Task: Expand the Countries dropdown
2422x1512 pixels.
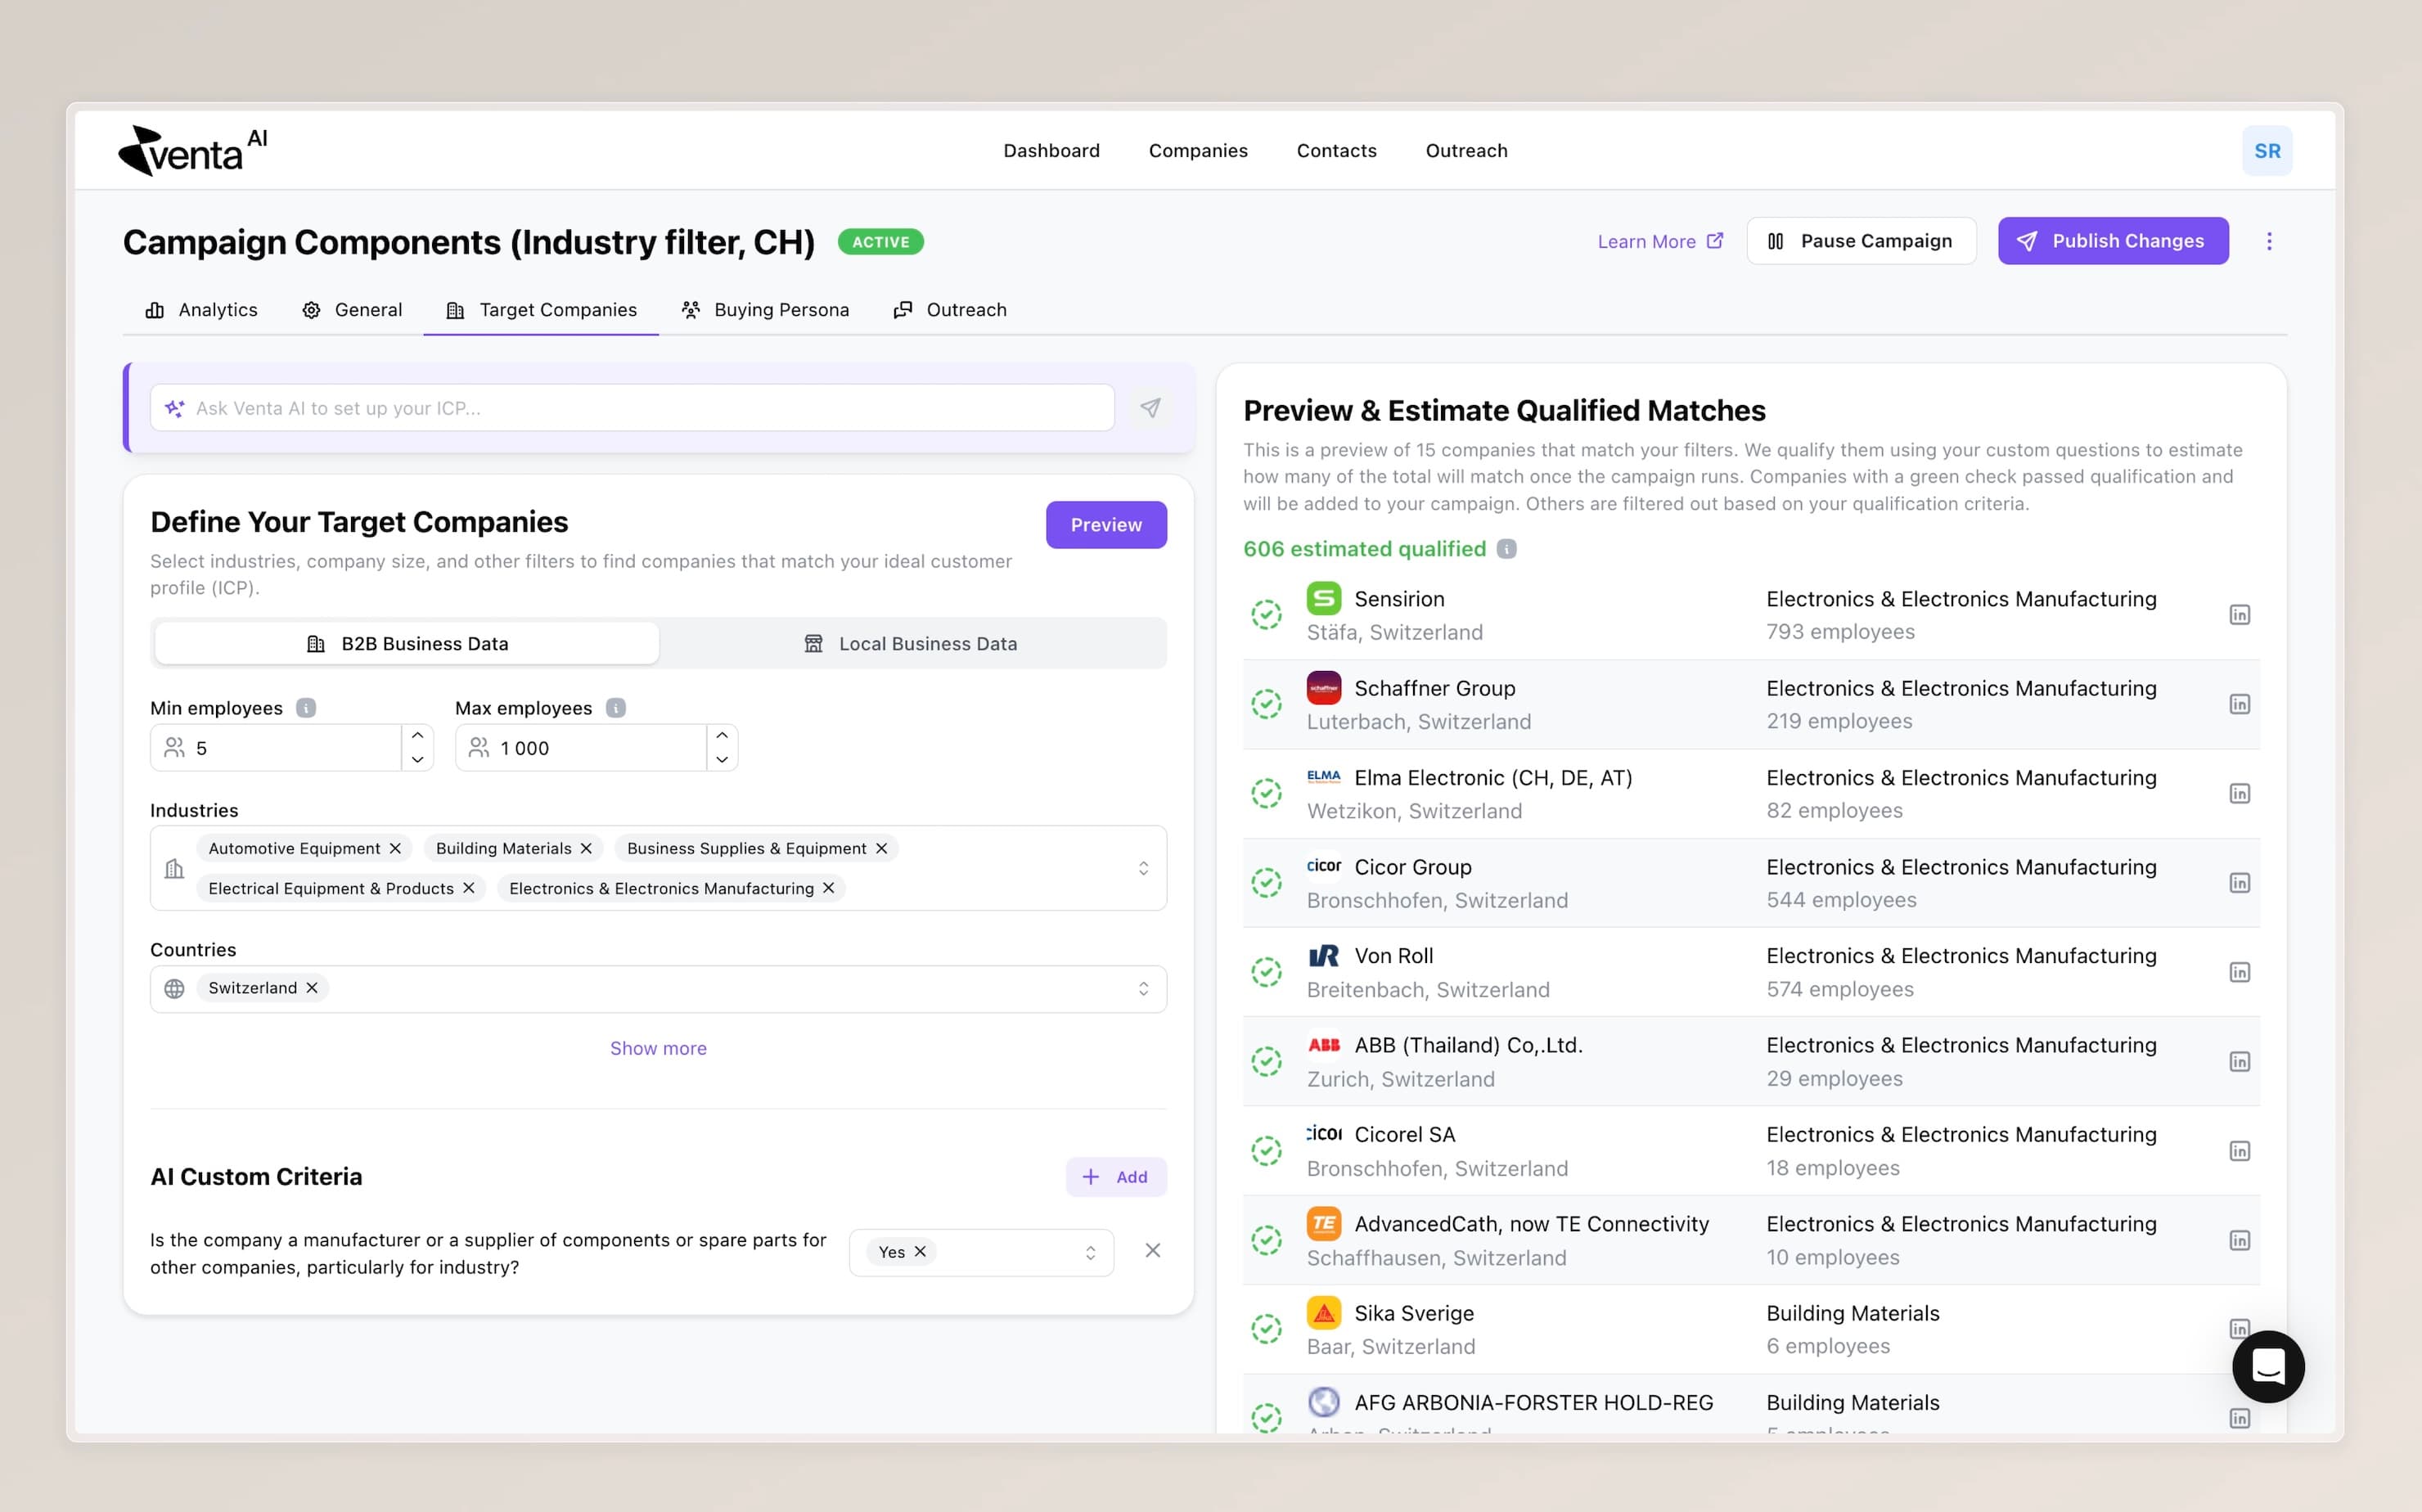Action: (x=1143, y=989)
